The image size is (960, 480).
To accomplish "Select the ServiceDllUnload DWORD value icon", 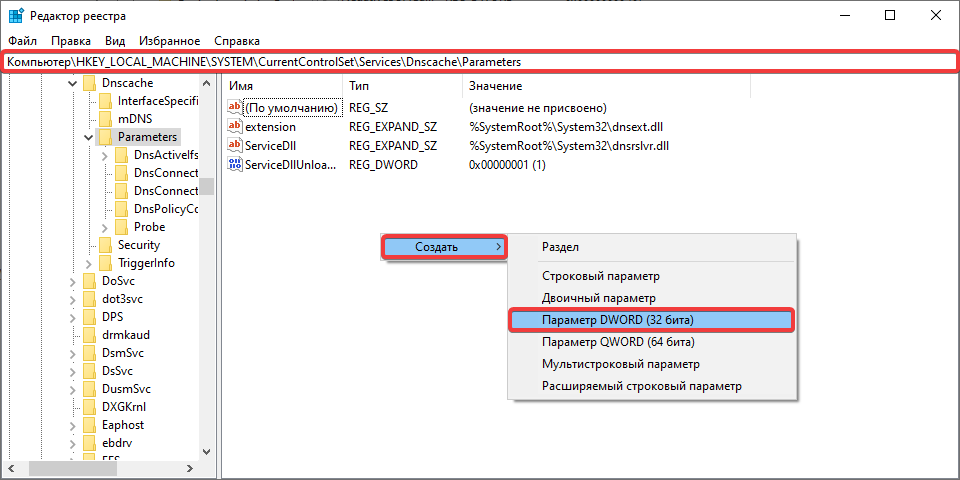I will [x=235, y=165].
